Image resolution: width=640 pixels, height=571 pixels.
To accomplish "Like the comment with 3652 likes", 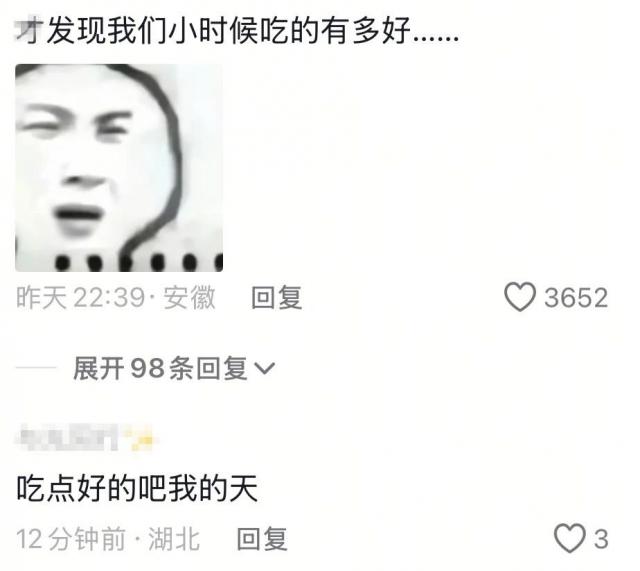I will click(520, 297).
